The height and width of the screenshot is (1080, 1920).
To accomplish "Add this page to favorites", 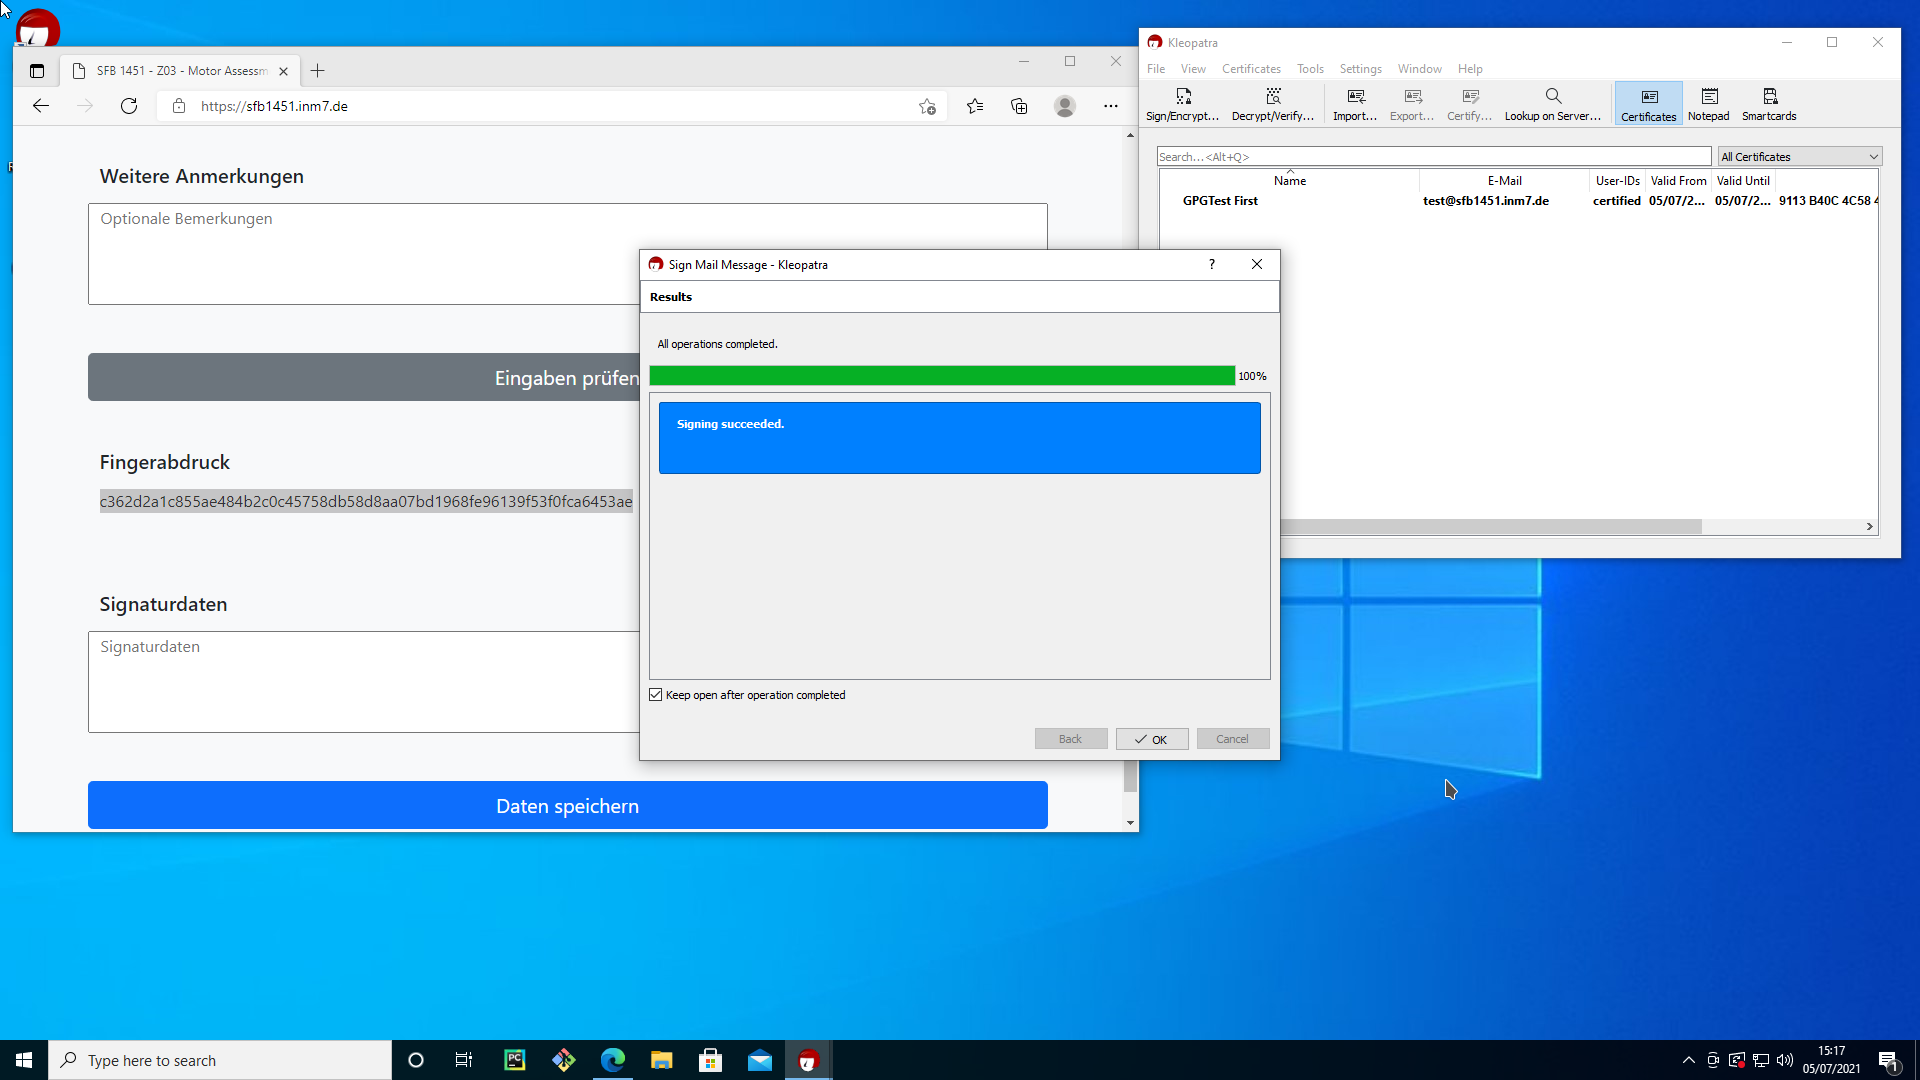I will point(928,106).
